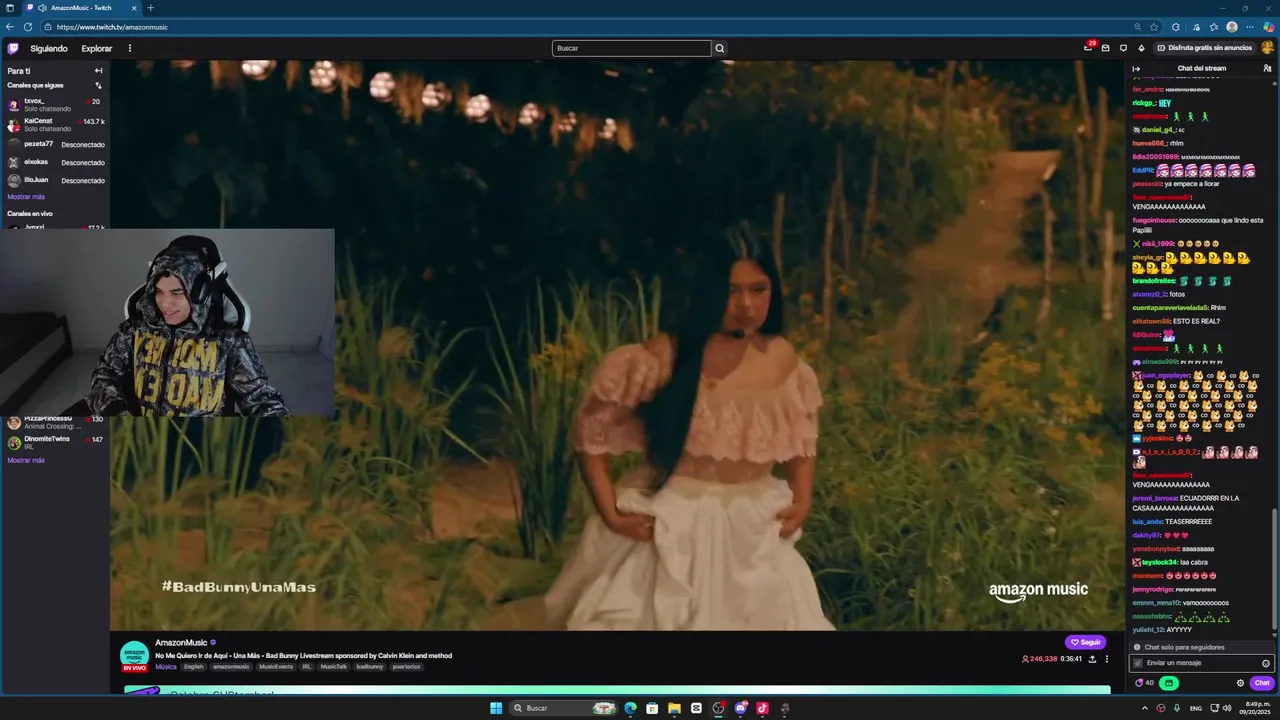Open the taskbar clock and date
The height and width of the screenshot is (720, 1280).
[x=1257, y=708]
